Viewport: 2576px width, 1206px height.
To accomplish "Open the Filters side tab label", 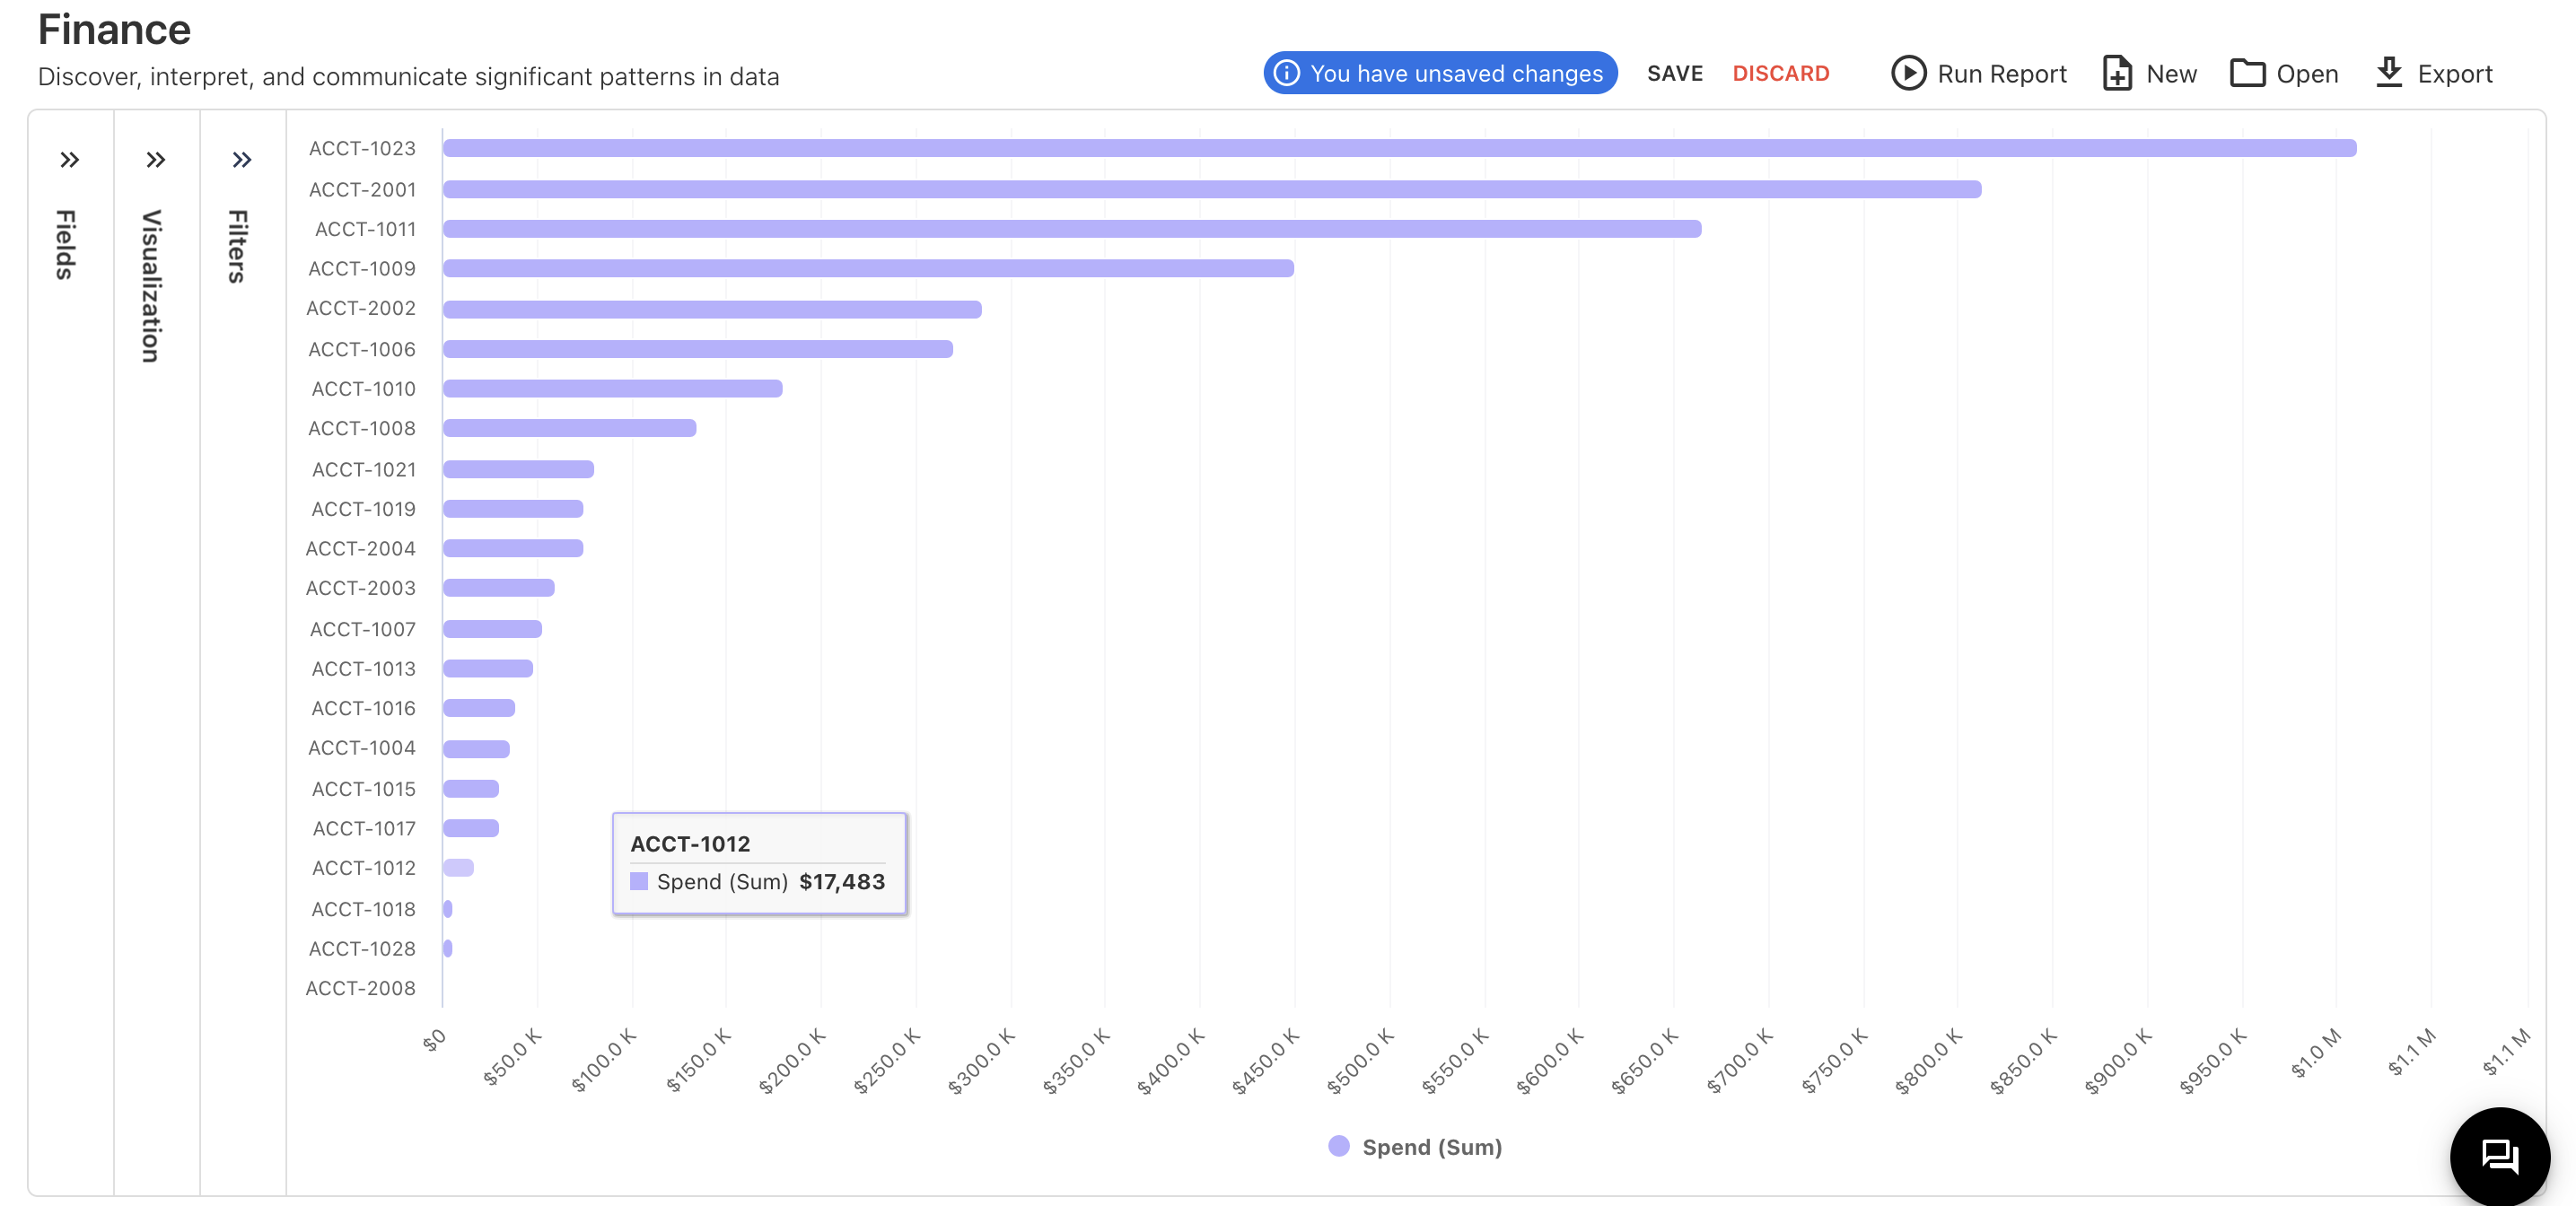I will pyautogui.click(x=238, y=247).
